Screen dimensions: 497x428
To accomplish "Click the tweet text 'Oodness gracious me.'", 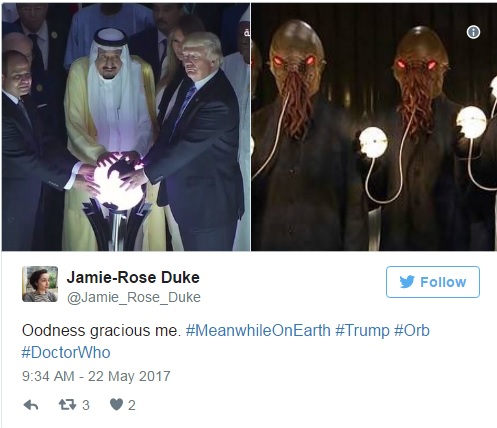I will click(101, 331).
